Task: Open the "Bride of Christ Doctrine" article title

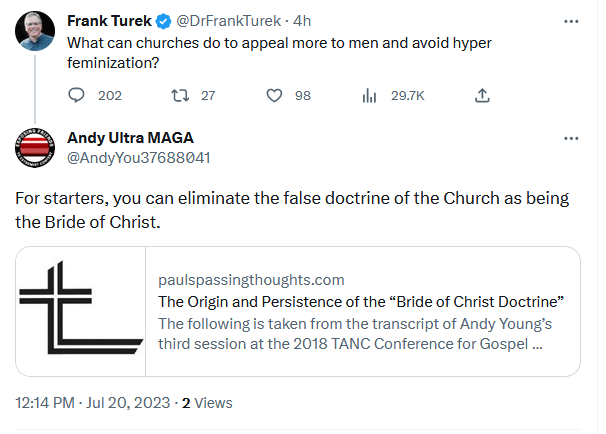Action: click(x=363, y=302)
